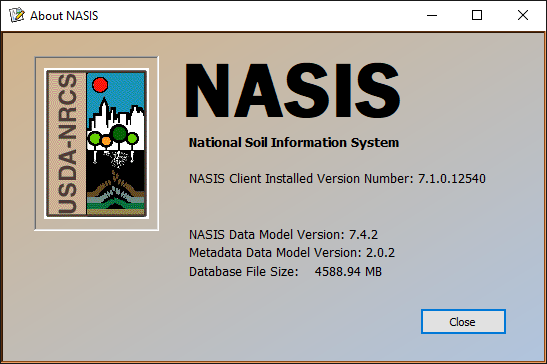Click the 'NASIS Client Installed Version Number: 7.1.0.12540' line
The width and height of the screenshot is (547, 364).
point(337,179)
